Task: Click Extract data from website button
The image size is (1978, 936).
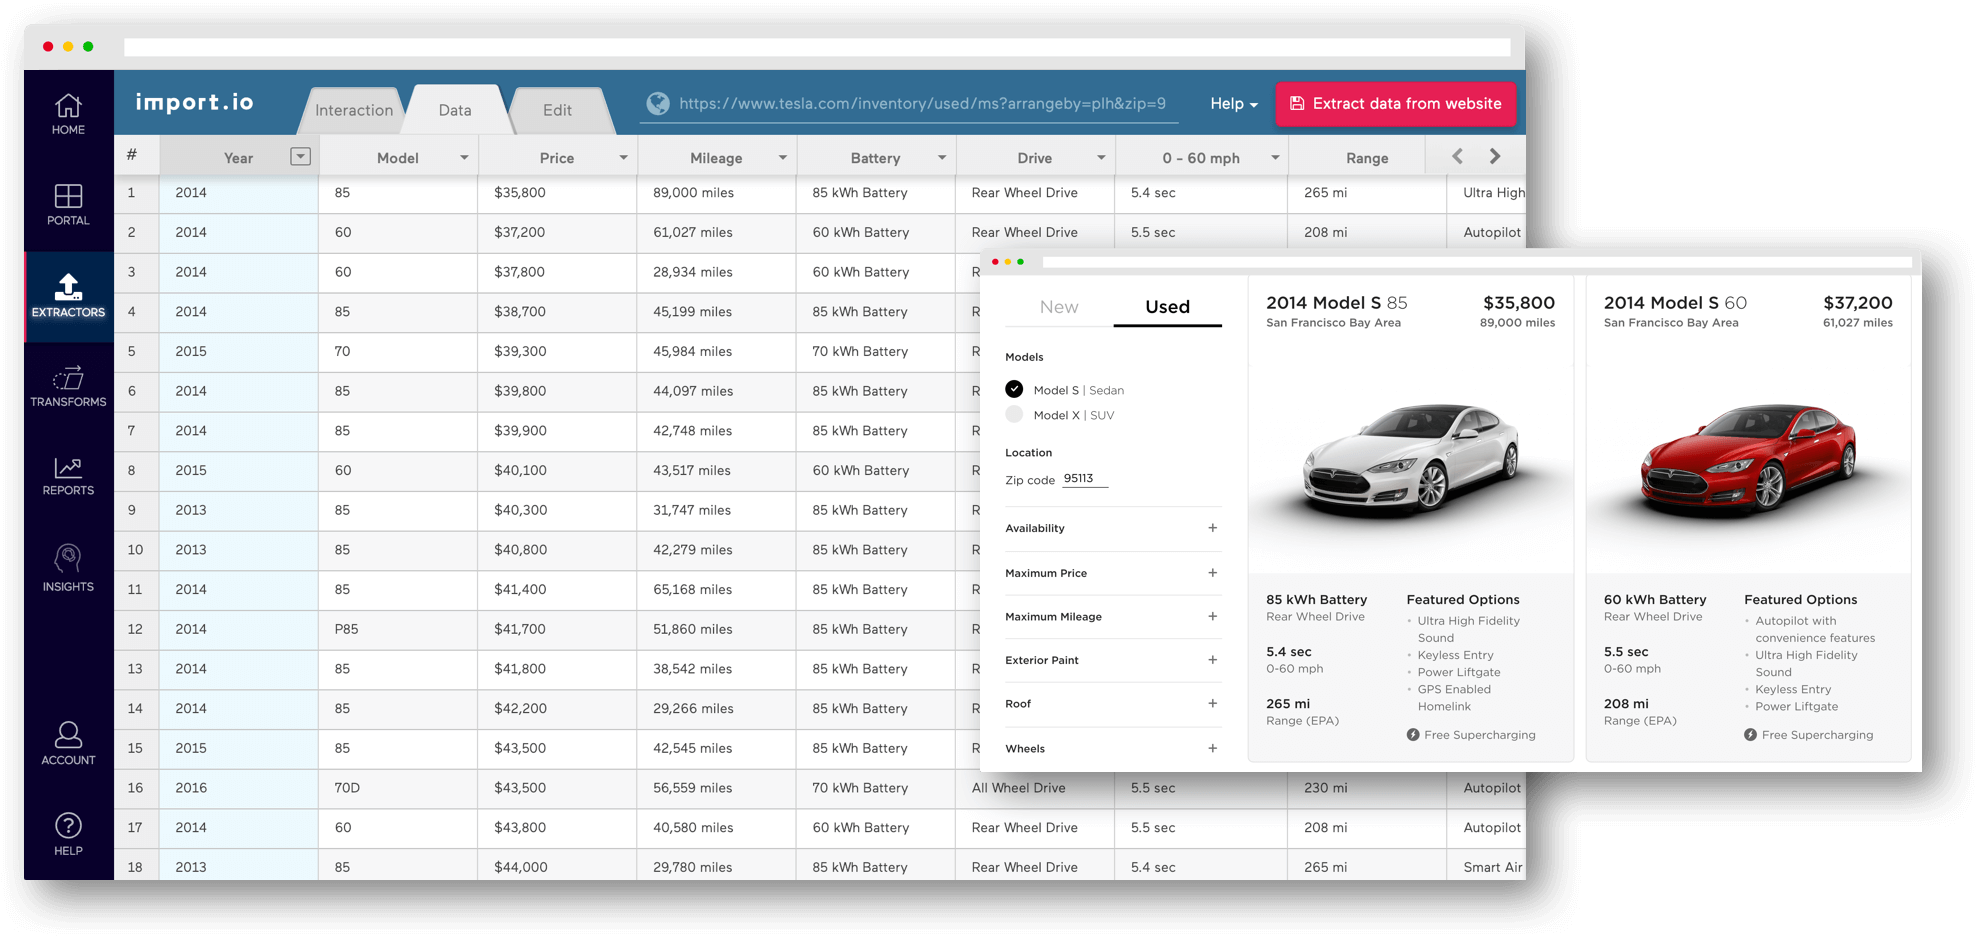Action: tap(1395, 104)
